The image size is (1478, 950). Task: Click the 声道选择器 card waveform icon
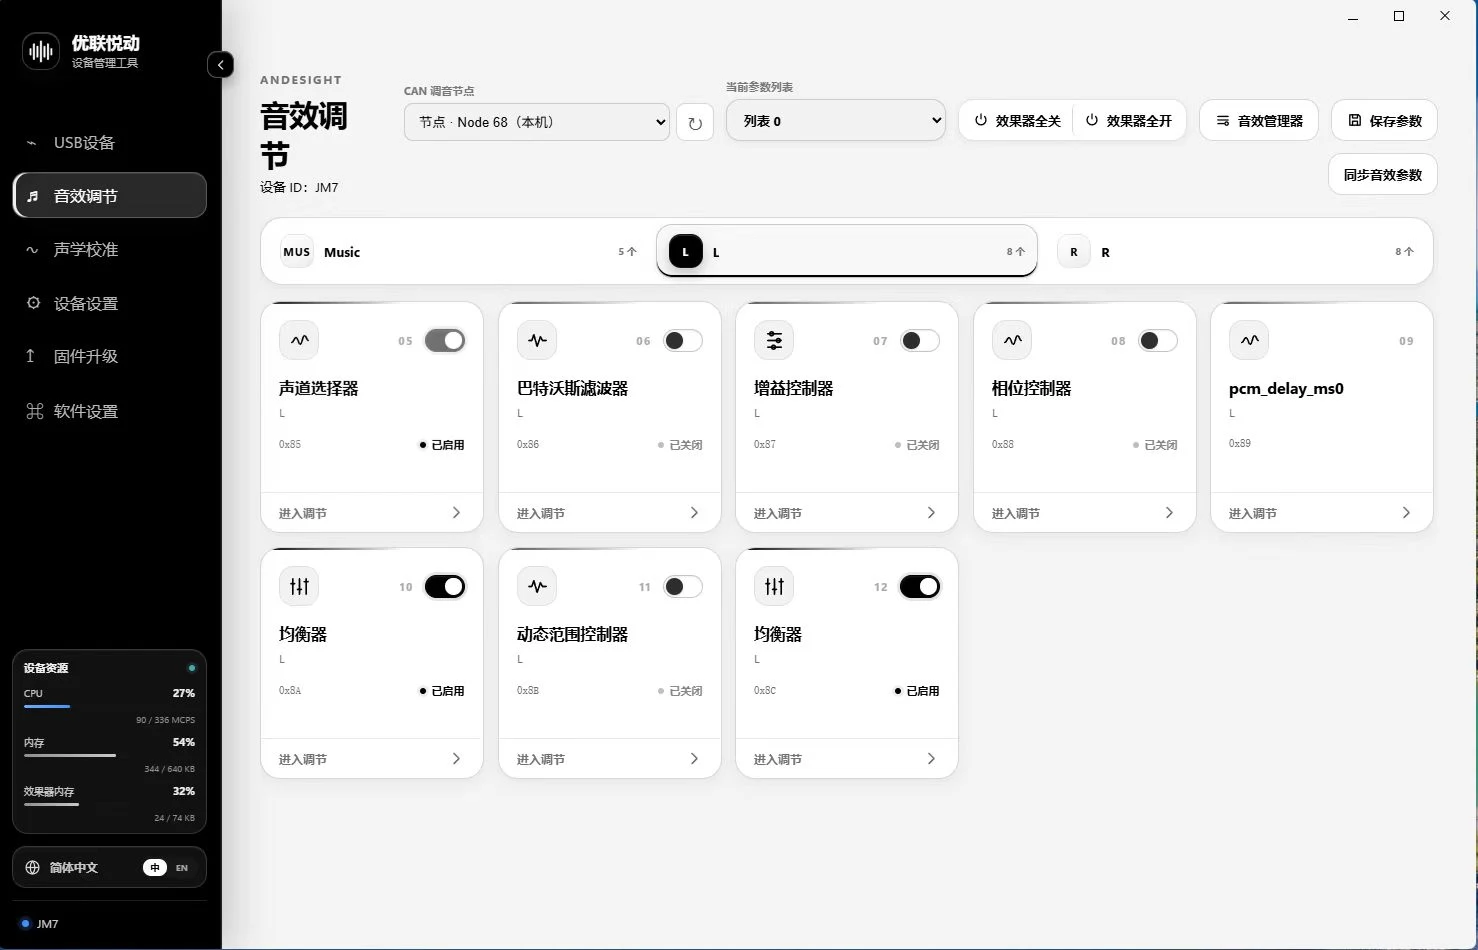click(x=299, y=340)
